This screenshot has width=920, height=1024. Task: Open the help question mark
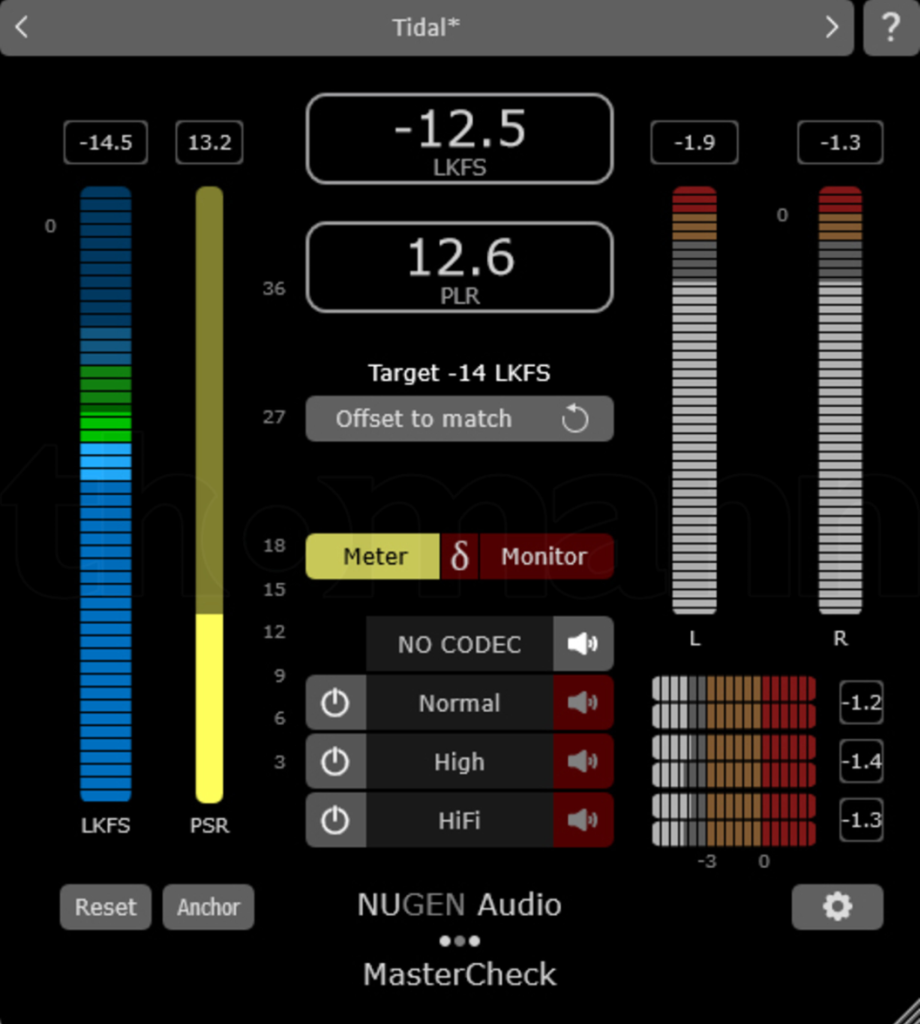click(890, 28)
